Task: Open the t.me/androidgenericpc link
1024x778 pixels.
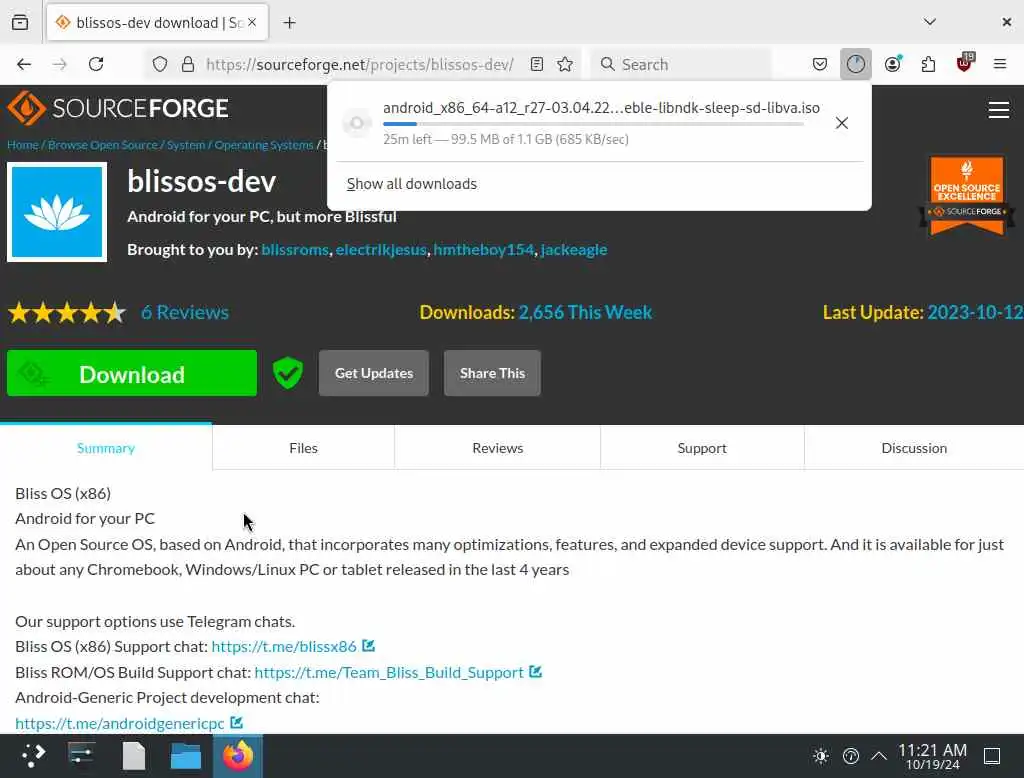Action: coord(120,723)
